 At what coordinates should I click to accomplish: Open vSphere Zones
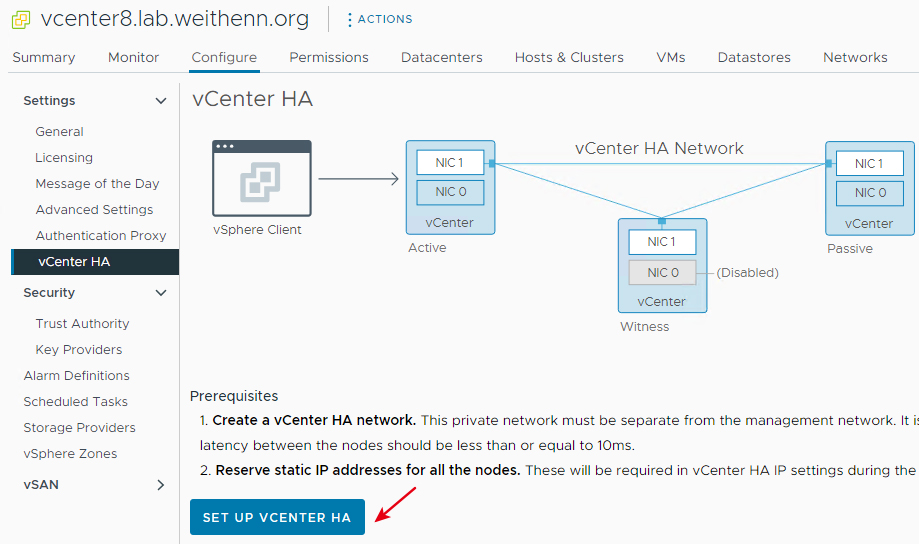tap(70, 454)
